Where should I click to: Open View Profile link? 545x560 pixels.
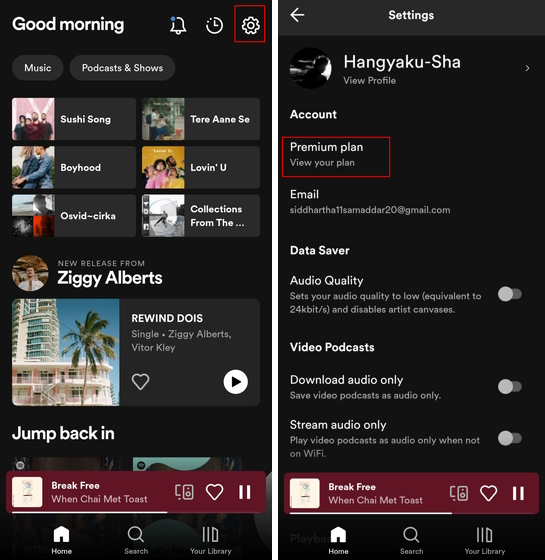click(x=369, y=81)
